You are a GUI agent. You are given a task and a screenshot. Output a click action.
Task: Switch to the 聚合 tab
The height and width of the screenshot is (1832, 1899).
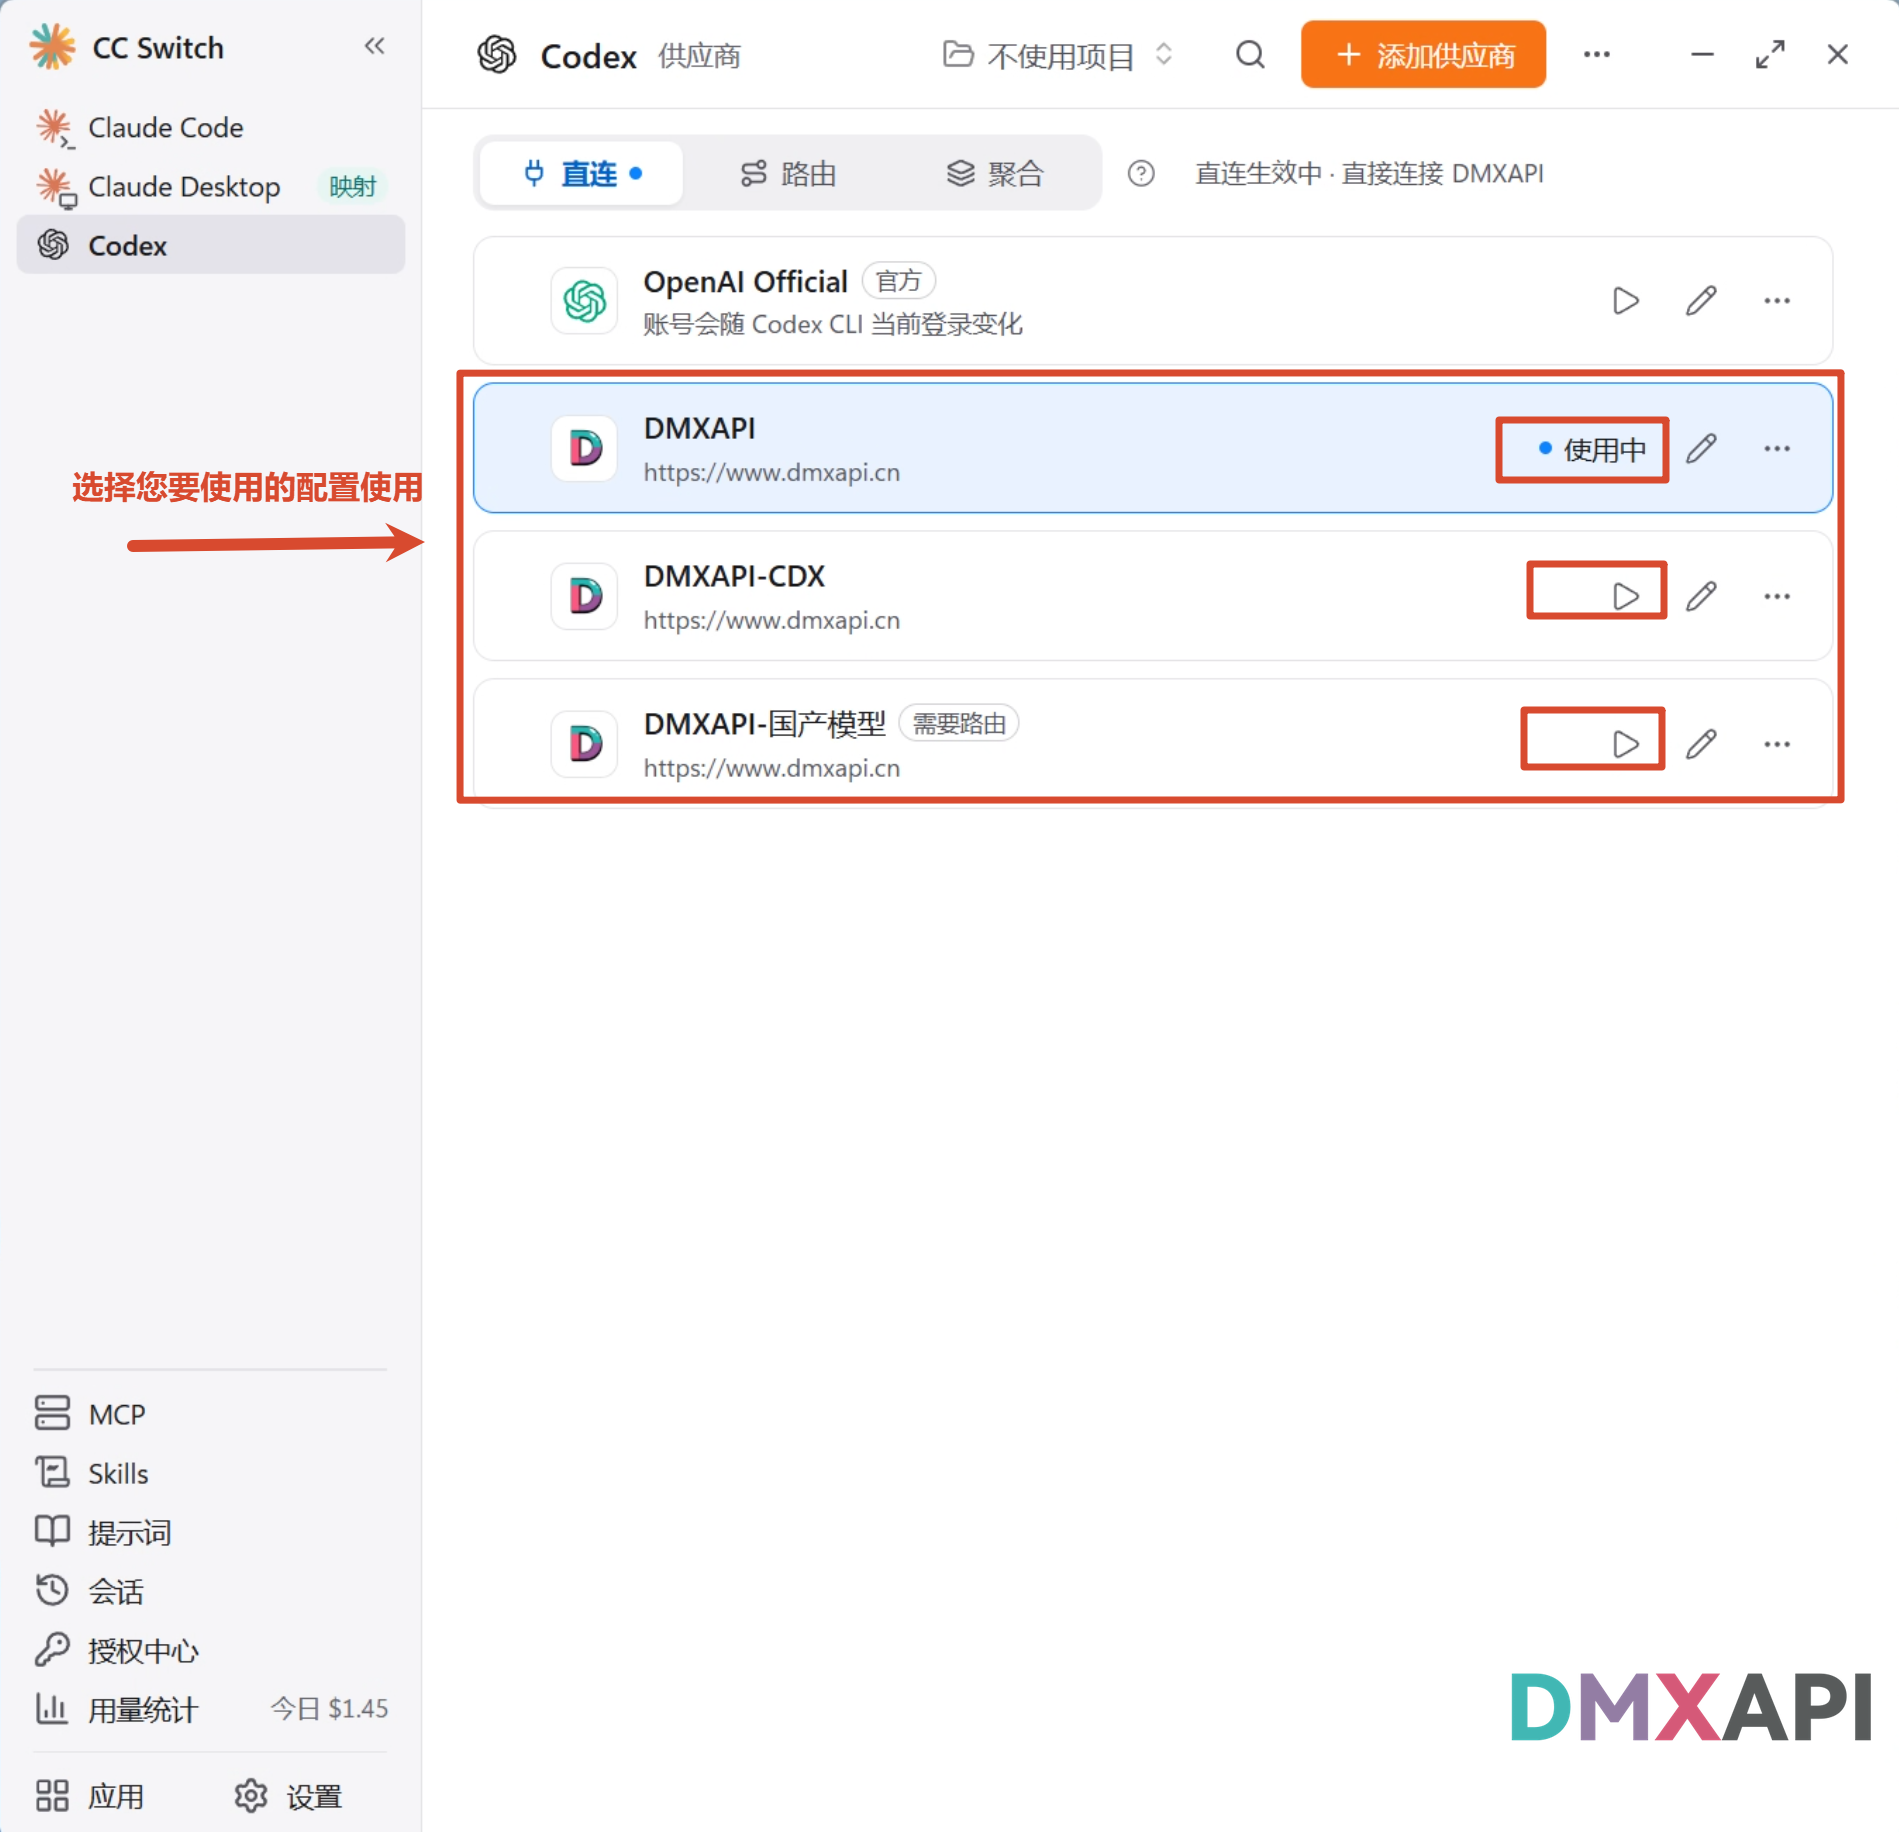click(x=995, y=174)
